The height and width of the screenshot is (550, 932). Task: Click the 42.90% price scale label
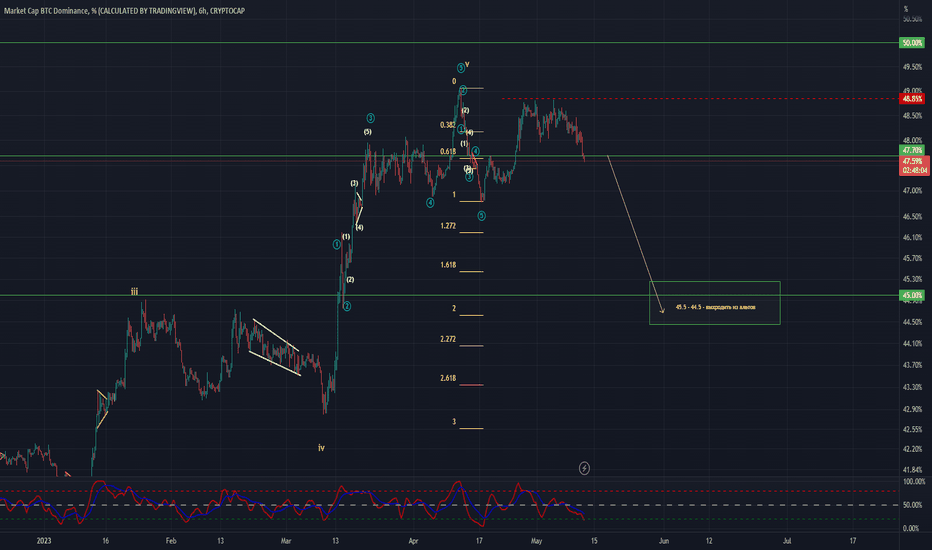912,409
